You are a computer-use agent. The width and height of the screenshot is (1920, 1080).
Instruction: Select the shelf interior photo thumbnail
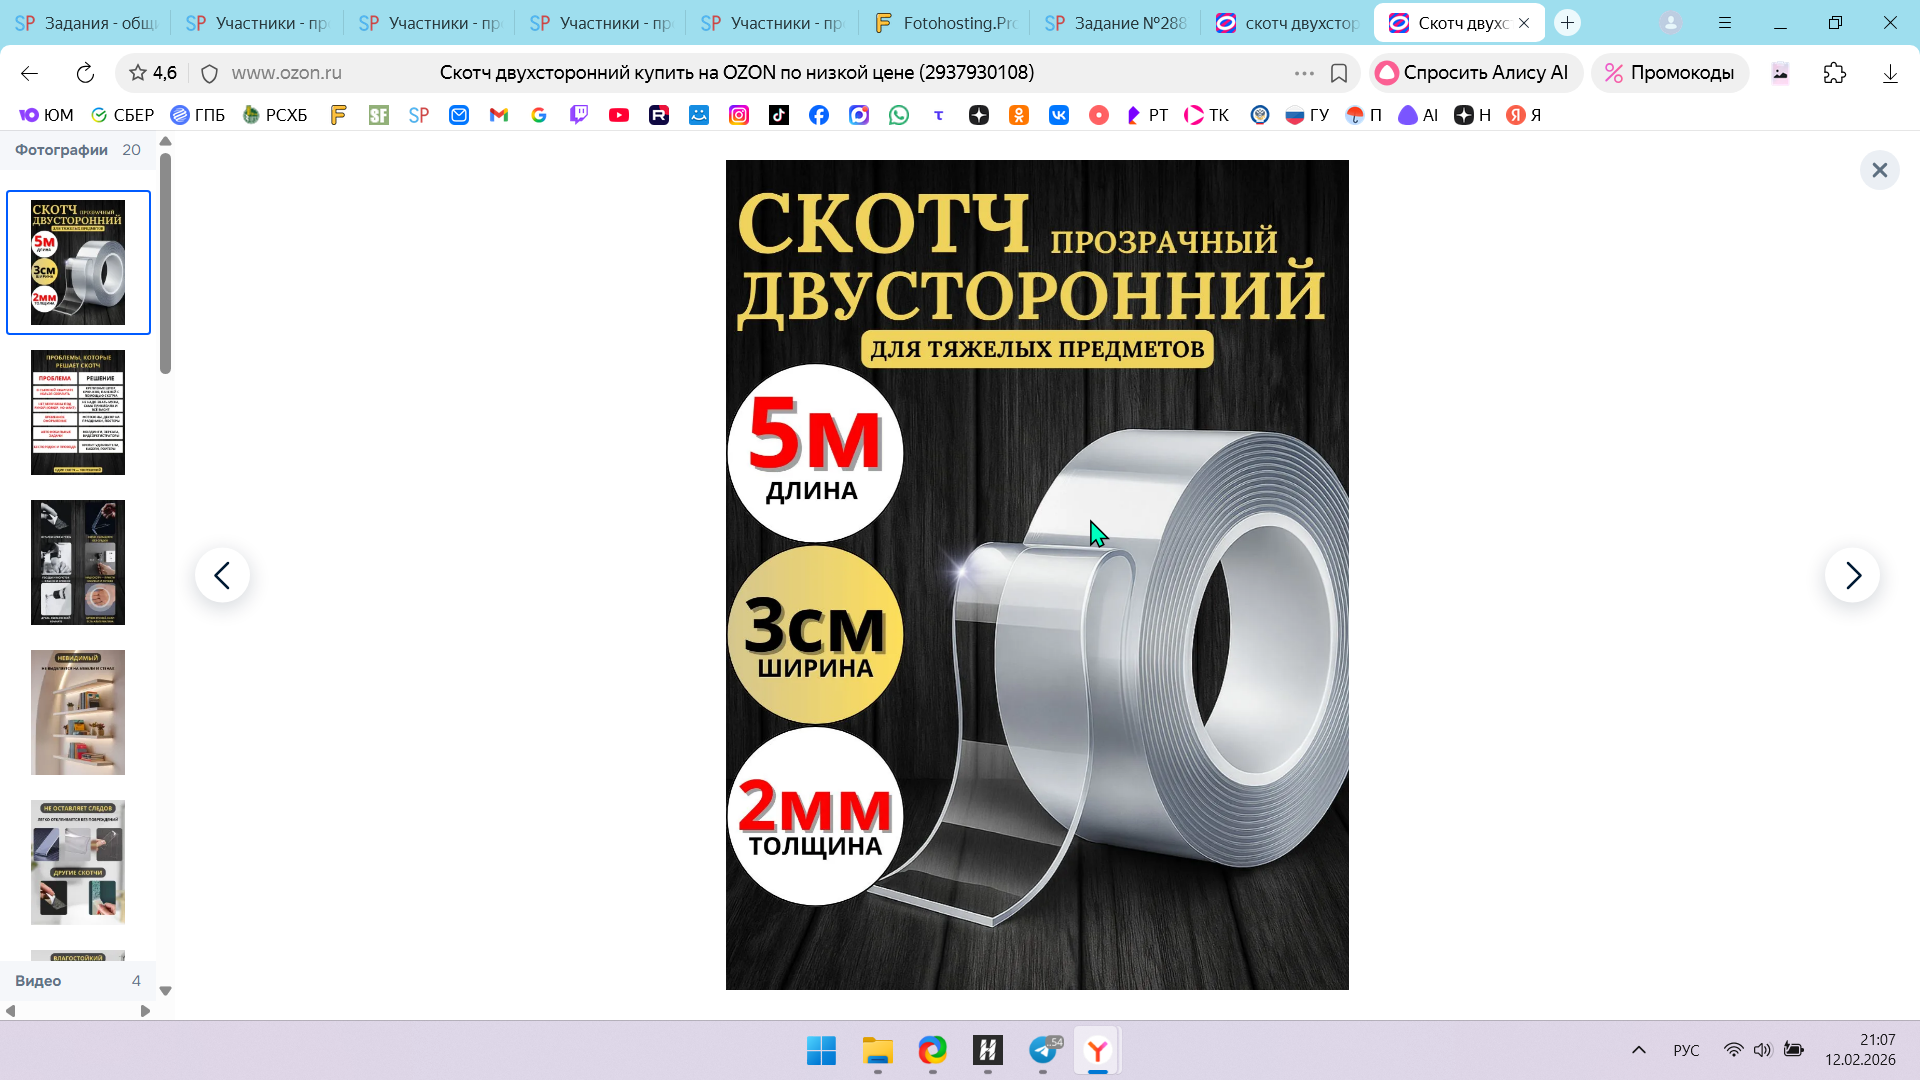(78, 712)
